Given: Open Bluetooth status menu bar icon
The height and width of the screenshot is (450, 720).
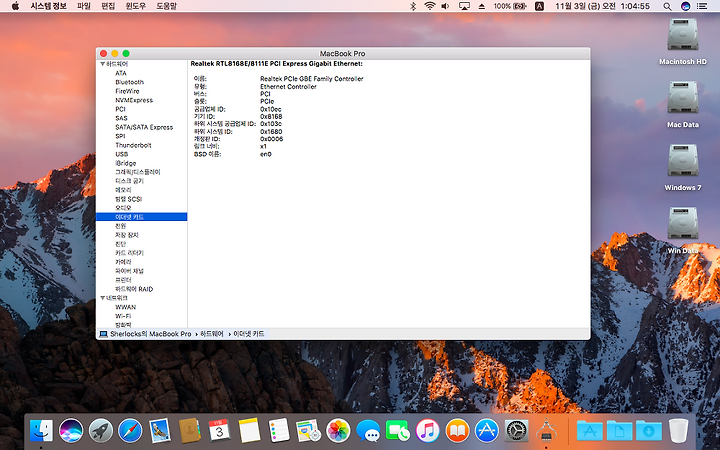Looking at the screenshot, I should (413, 6).
